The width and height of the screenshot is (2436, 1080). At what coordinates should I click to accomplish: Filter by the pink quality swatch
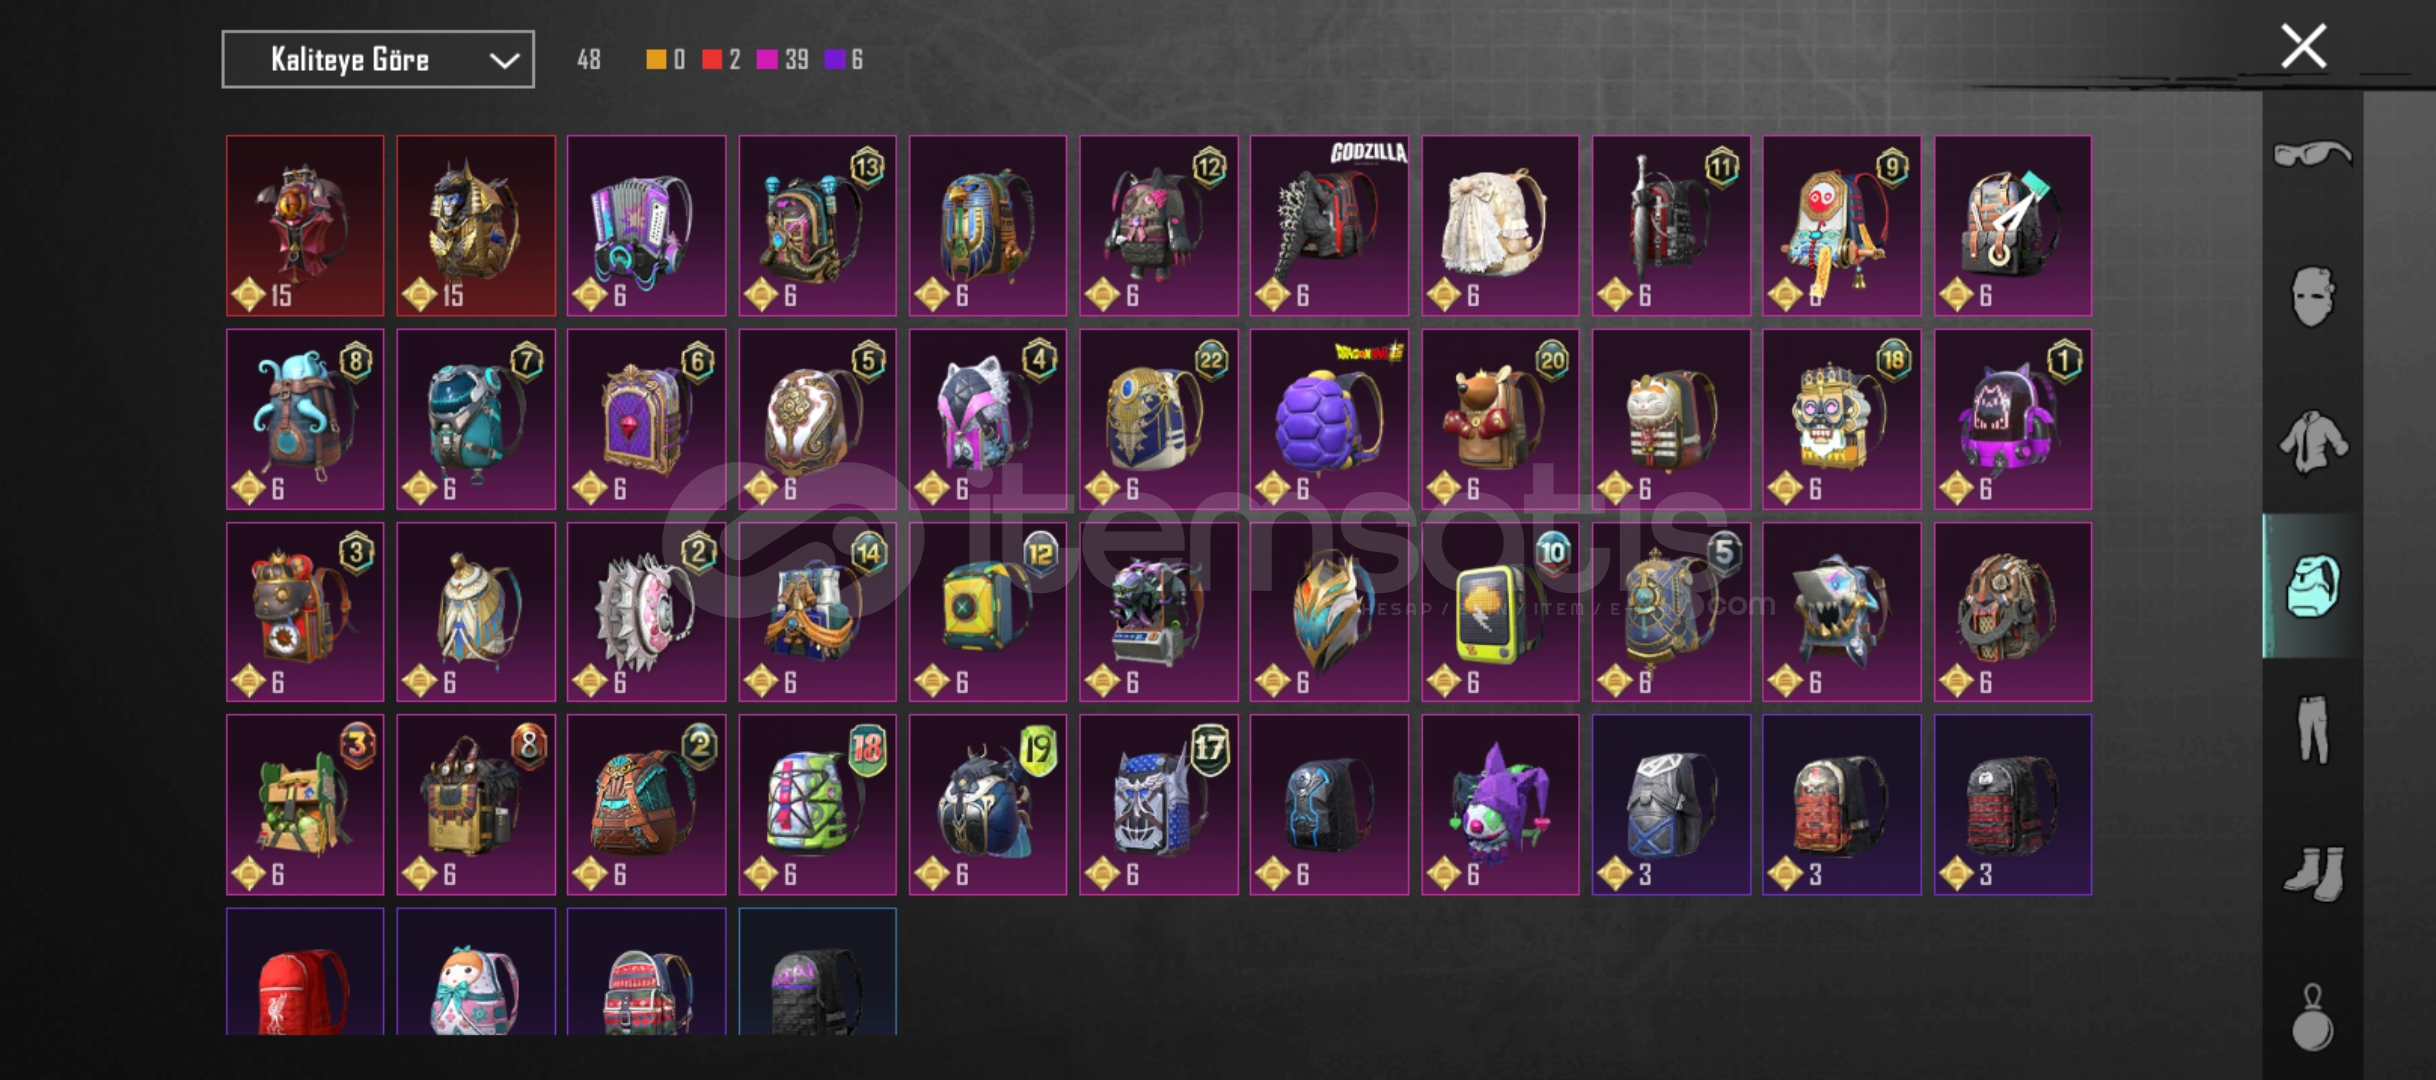point(767,60)
